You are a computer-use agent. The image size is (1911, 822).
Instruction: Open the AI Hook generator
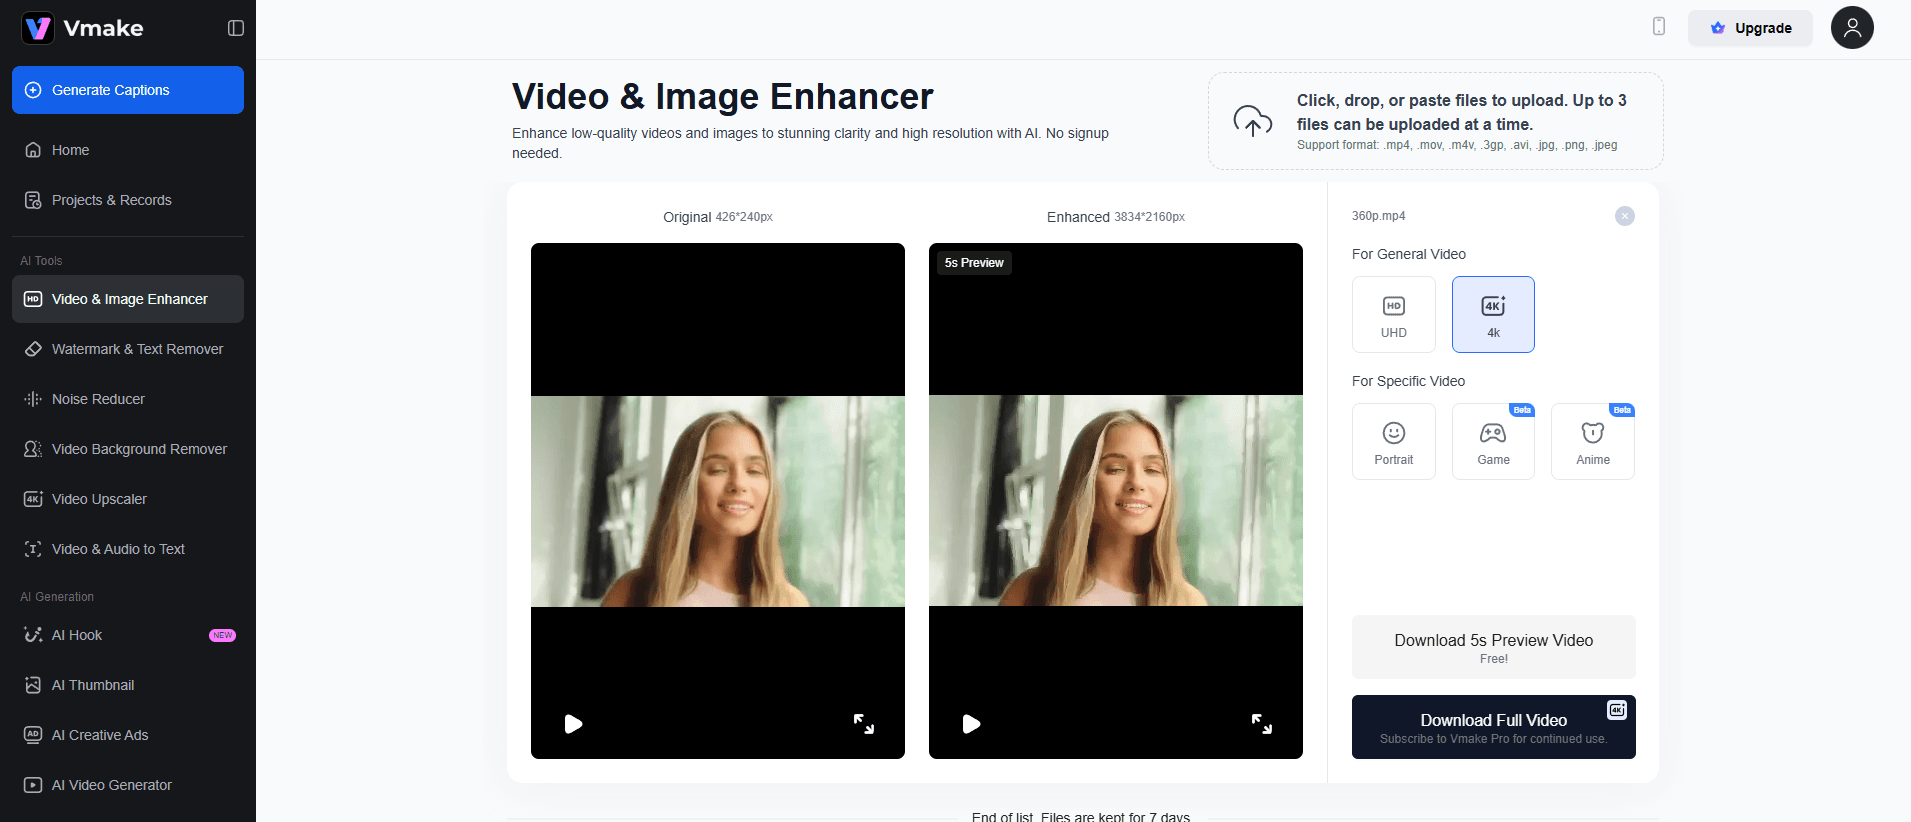128,635
